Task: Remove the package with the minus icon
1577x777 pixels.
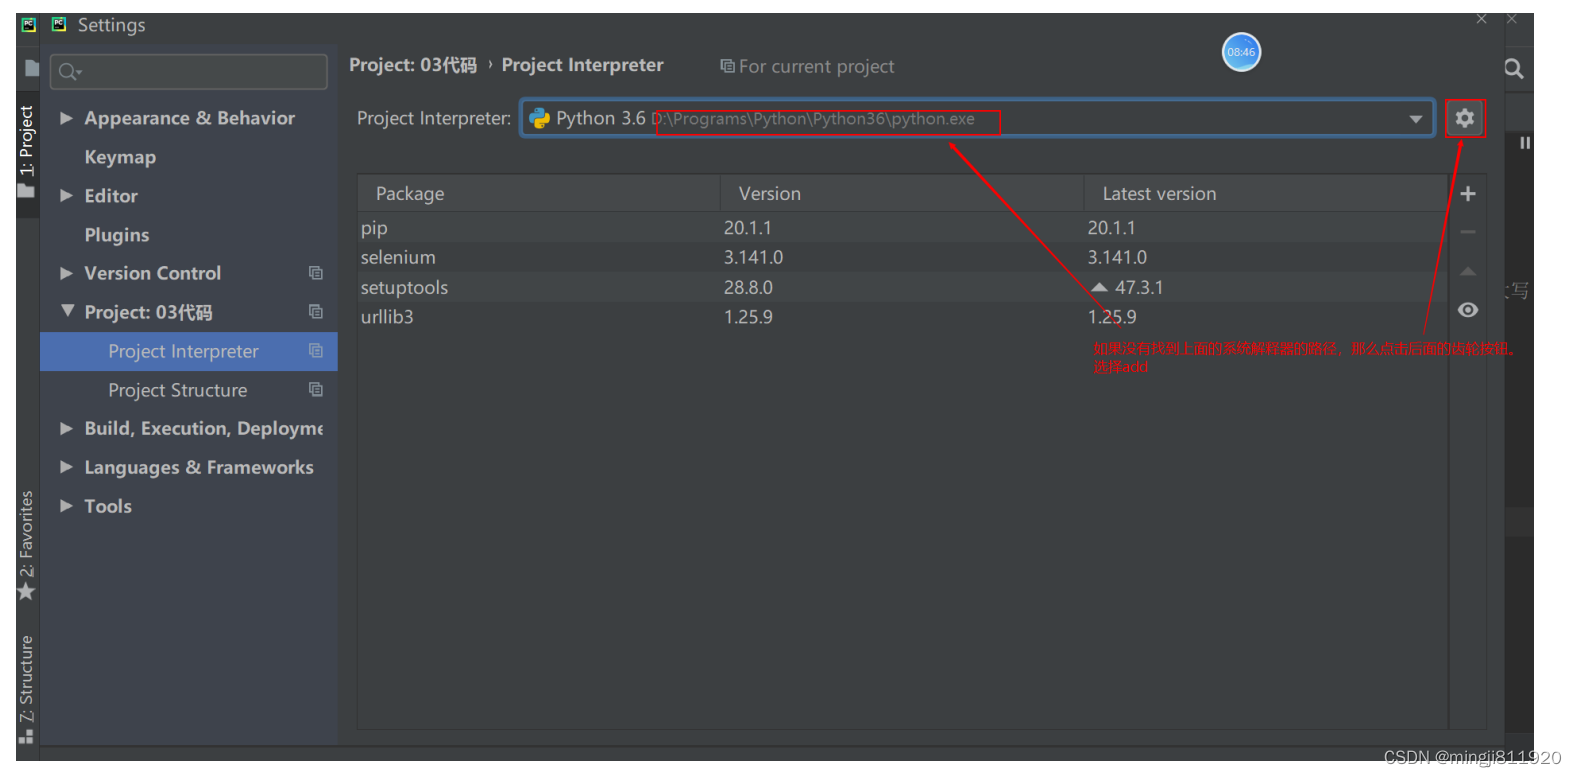Action: [1468, 232]
